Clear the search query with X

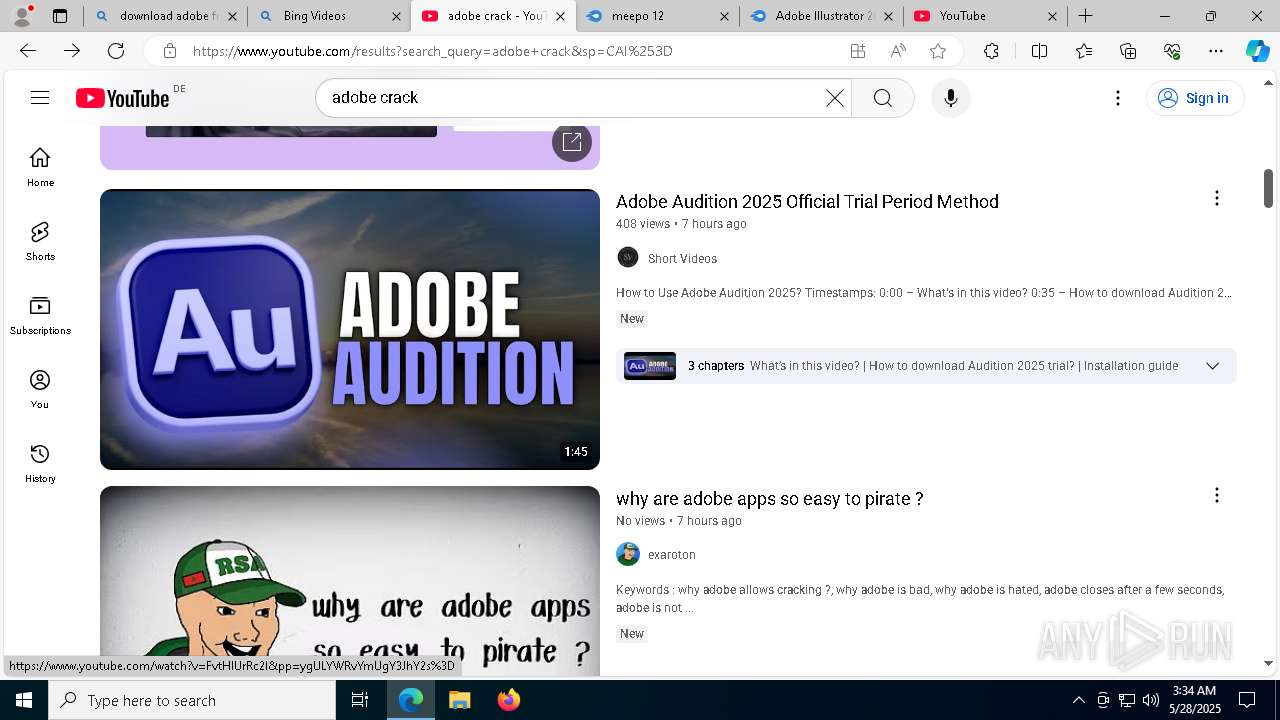[x=835, y=98]
